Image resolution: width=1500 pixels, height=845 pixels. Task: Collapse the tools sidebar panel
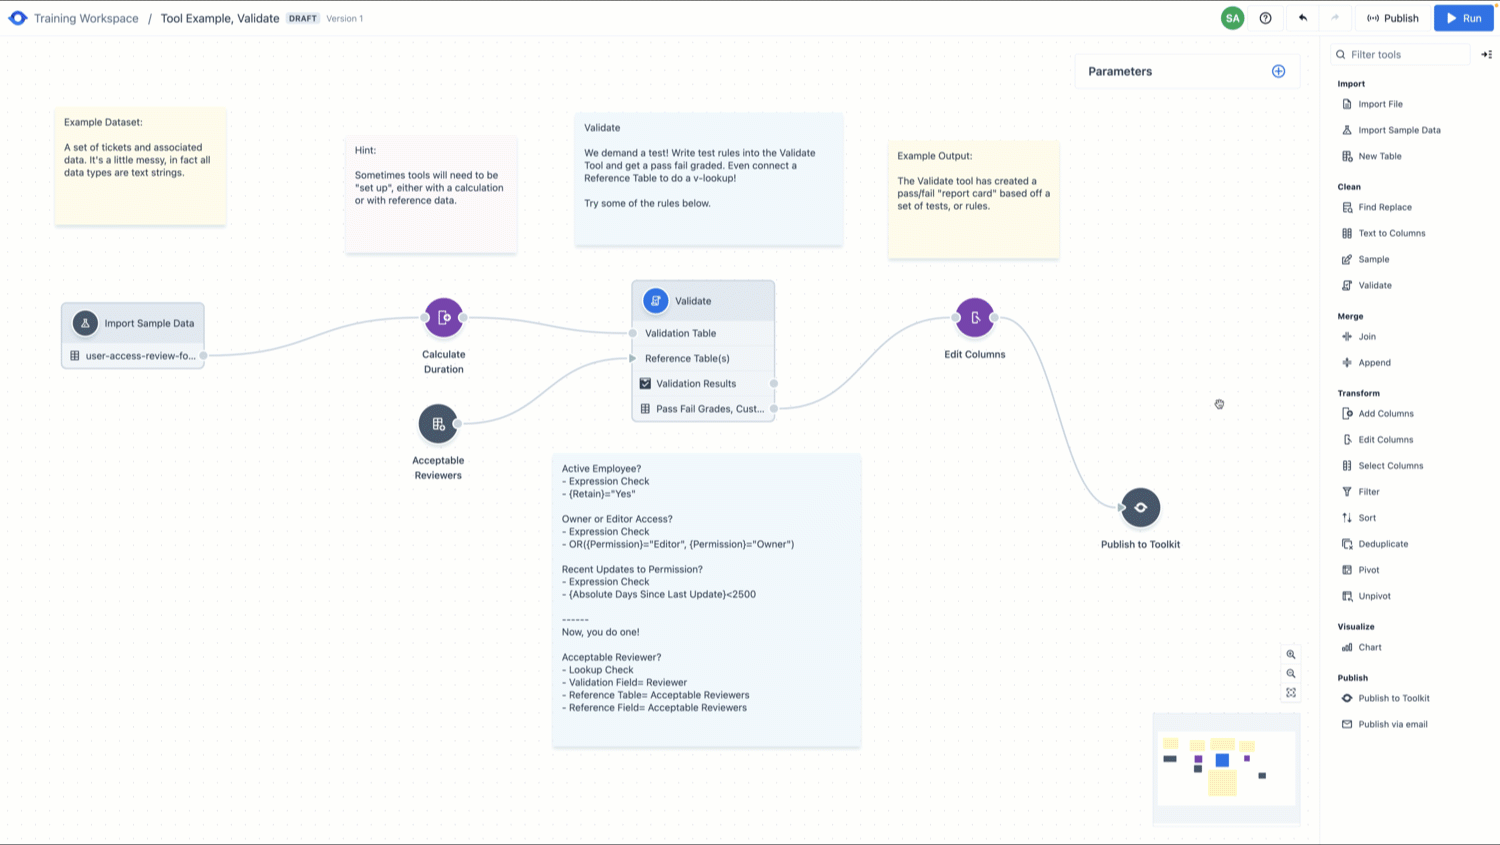(1486, 55)
